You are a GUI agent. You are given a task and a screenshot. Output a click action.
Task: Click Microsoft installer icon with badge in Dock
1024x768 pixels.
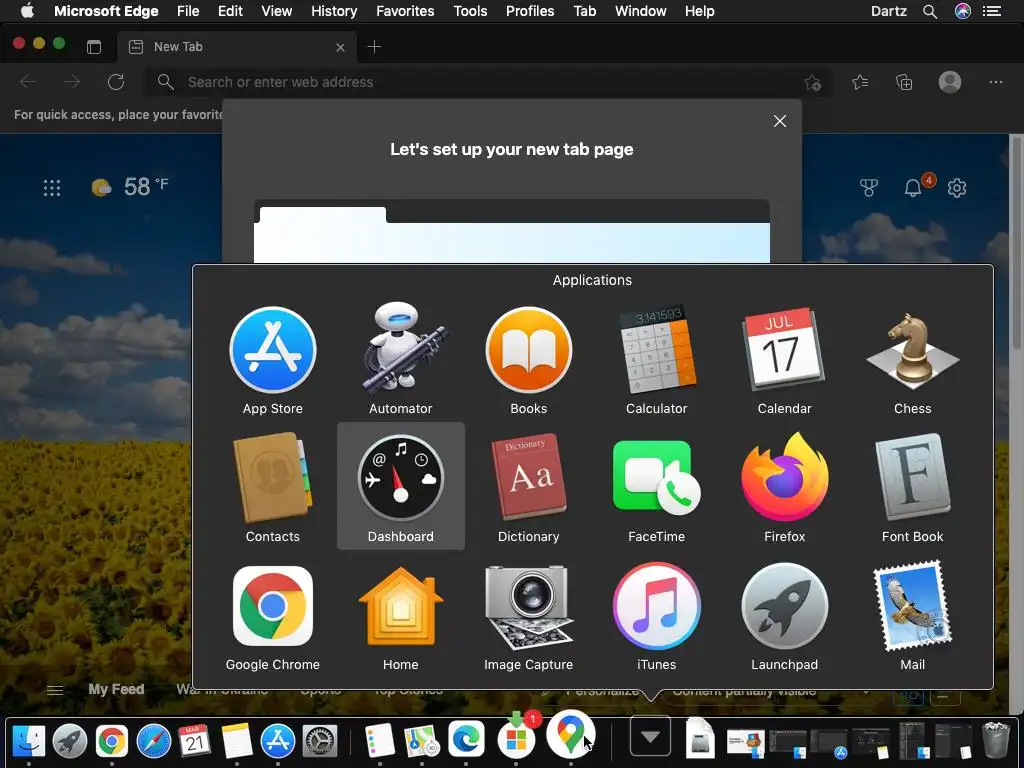[517, 737]
